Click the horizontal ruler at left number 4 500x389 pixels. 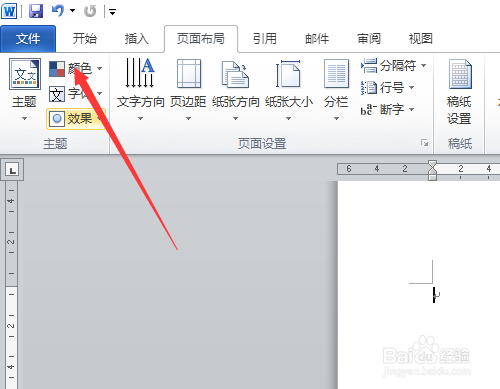pos(377,169)
